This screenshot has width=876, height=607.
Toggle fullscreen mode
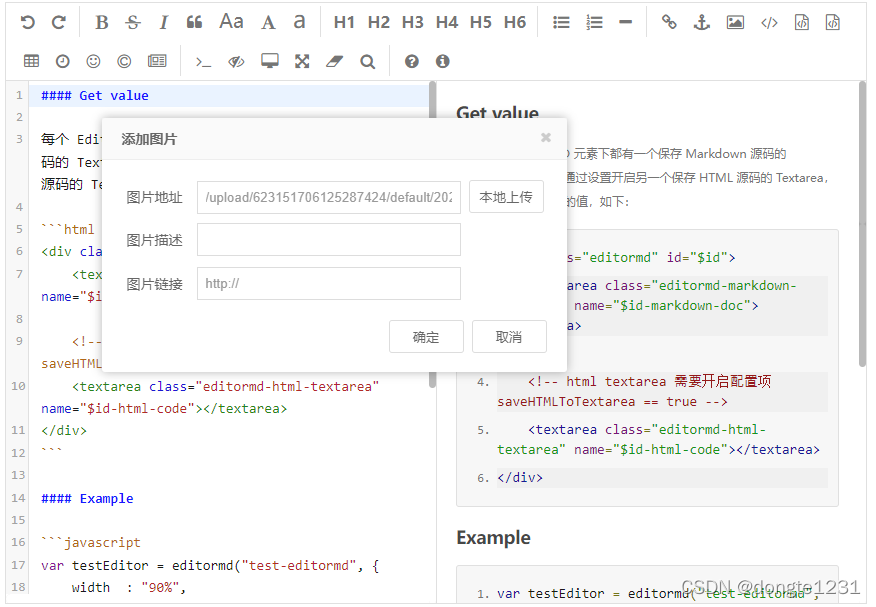pyautogui.click(x=302, y=61)
